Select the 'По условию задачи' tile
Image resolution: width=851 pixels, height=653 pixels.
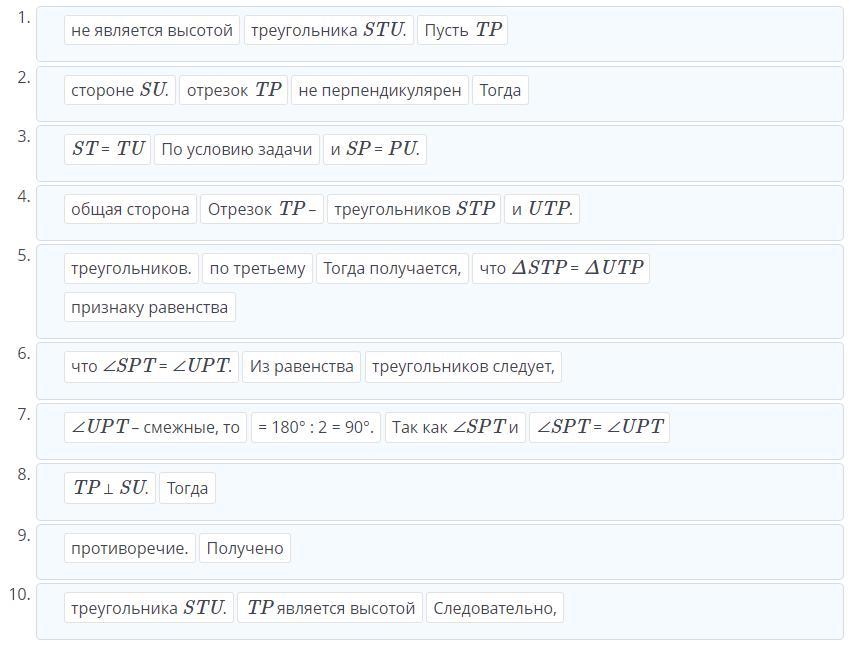coord(237,149)
